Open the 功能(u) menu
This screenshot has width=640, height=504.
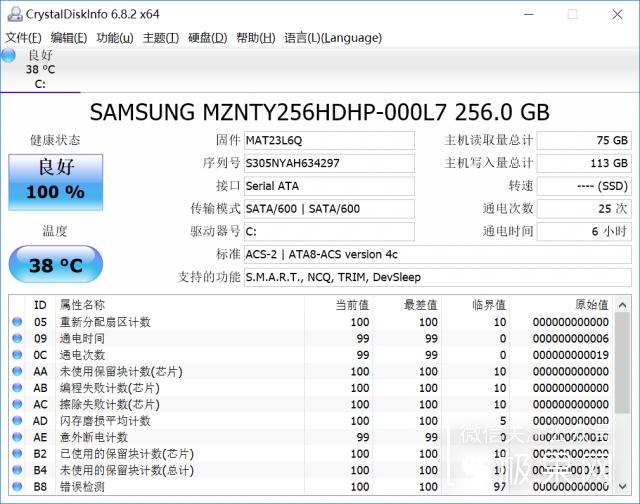coord(115,38)
